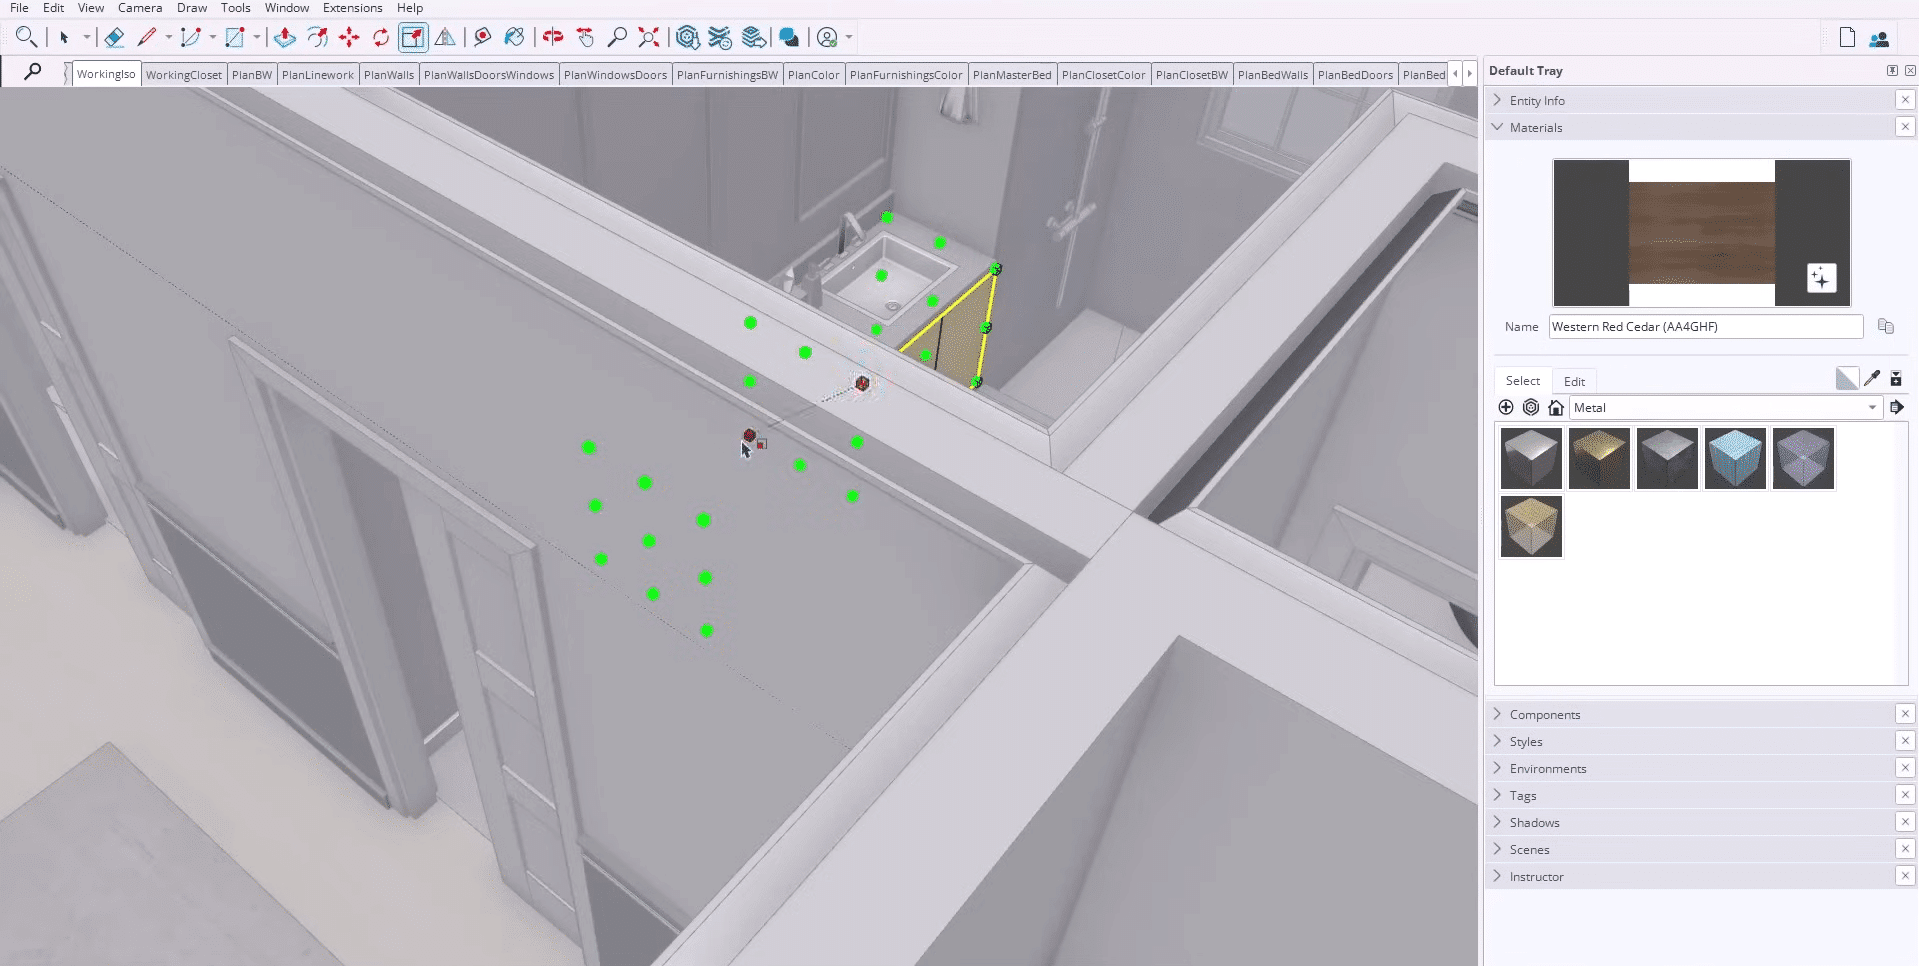This screenshot has height=966, width=1919.
Task: Switch to the Edit tab in Materials
Action: pyautogui.click(x=1573, y=381)
